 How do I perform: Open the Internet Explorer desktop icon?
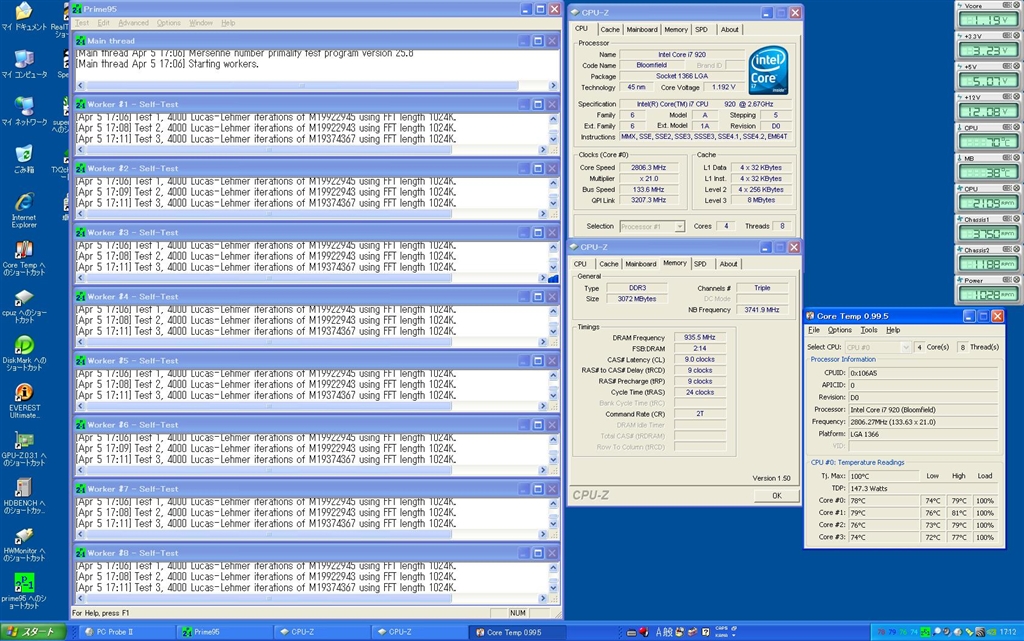pos(23,202)
